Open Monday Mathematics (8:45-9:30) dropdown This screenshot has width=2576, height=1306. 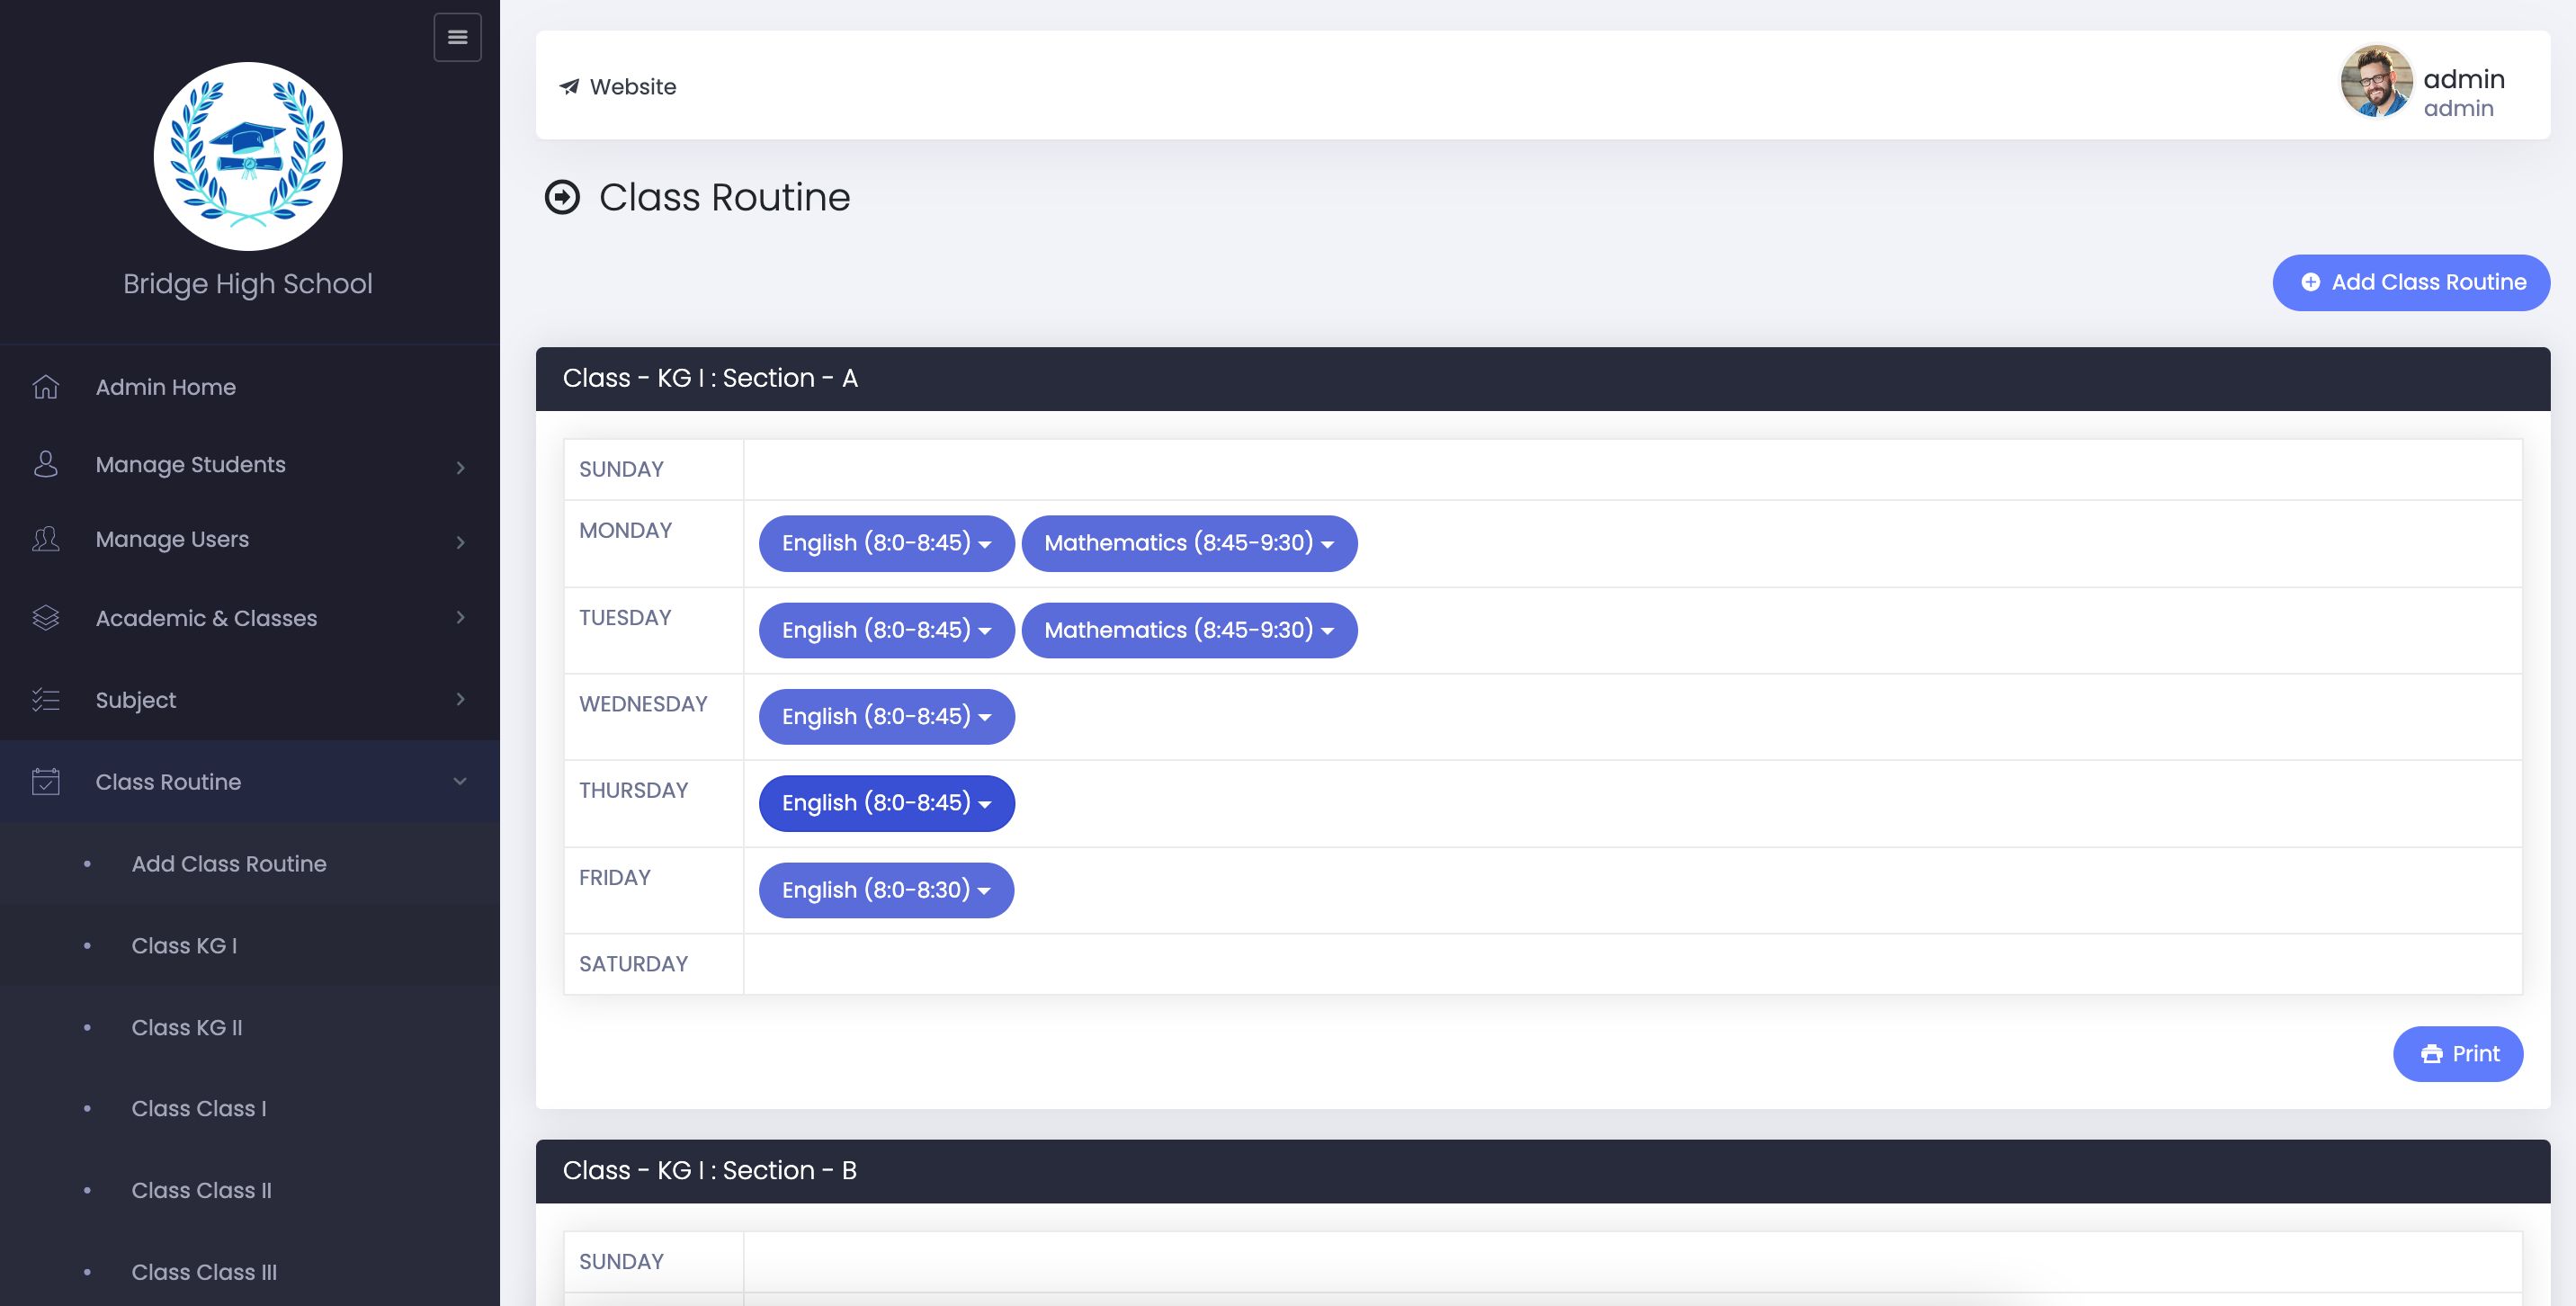[1189, 543]
